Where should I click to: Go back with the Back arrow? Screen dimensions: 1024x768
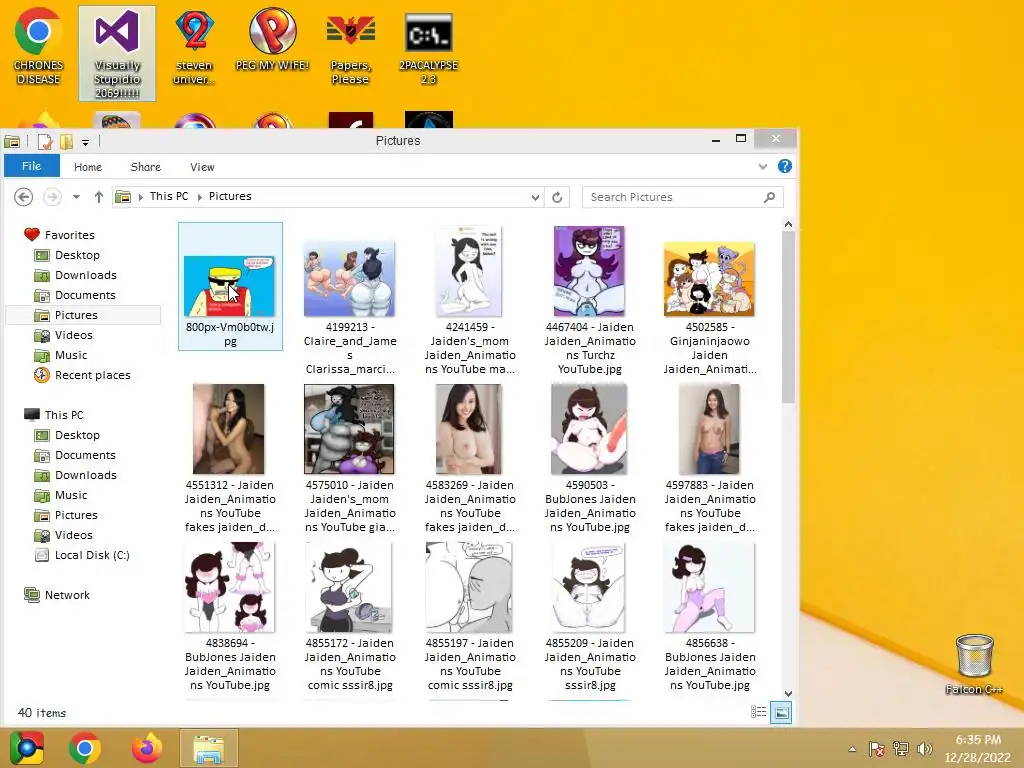click(x=24, y=197)
